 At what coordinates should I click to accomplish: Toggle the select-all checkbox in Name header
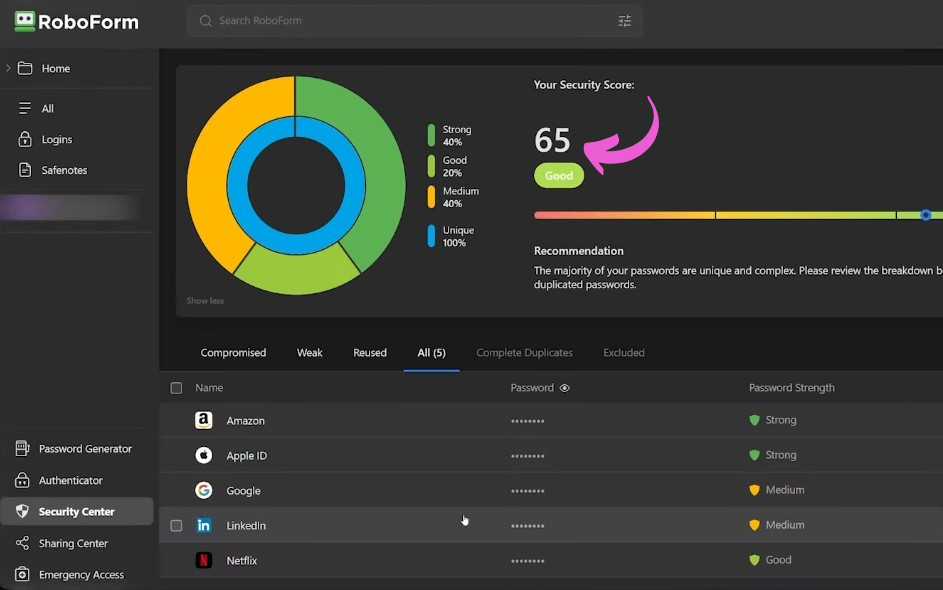pyautogui.click(x=176, y=388)
